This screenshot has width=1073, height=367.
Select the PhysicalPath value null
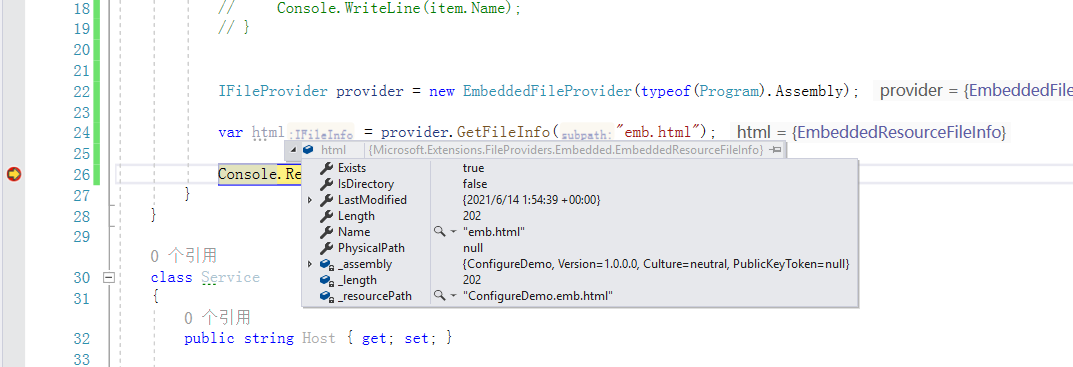(473, 248)
